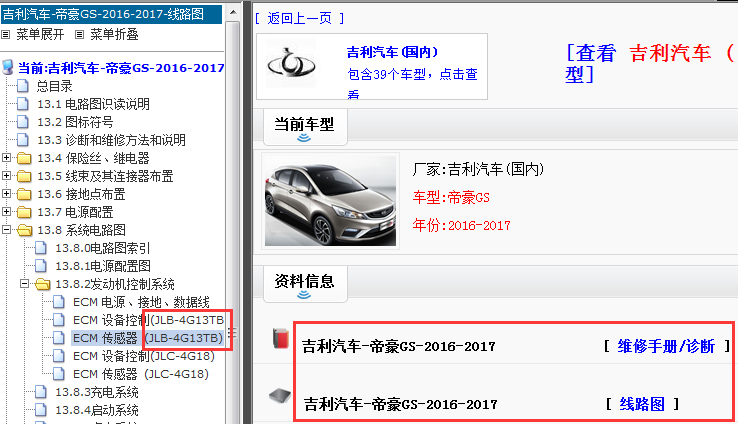This screenshot has width=738, height=424.
Task: Click the page icon for ECM 传感器 (JLC-4G18)
Action: [x=59, y=374]
